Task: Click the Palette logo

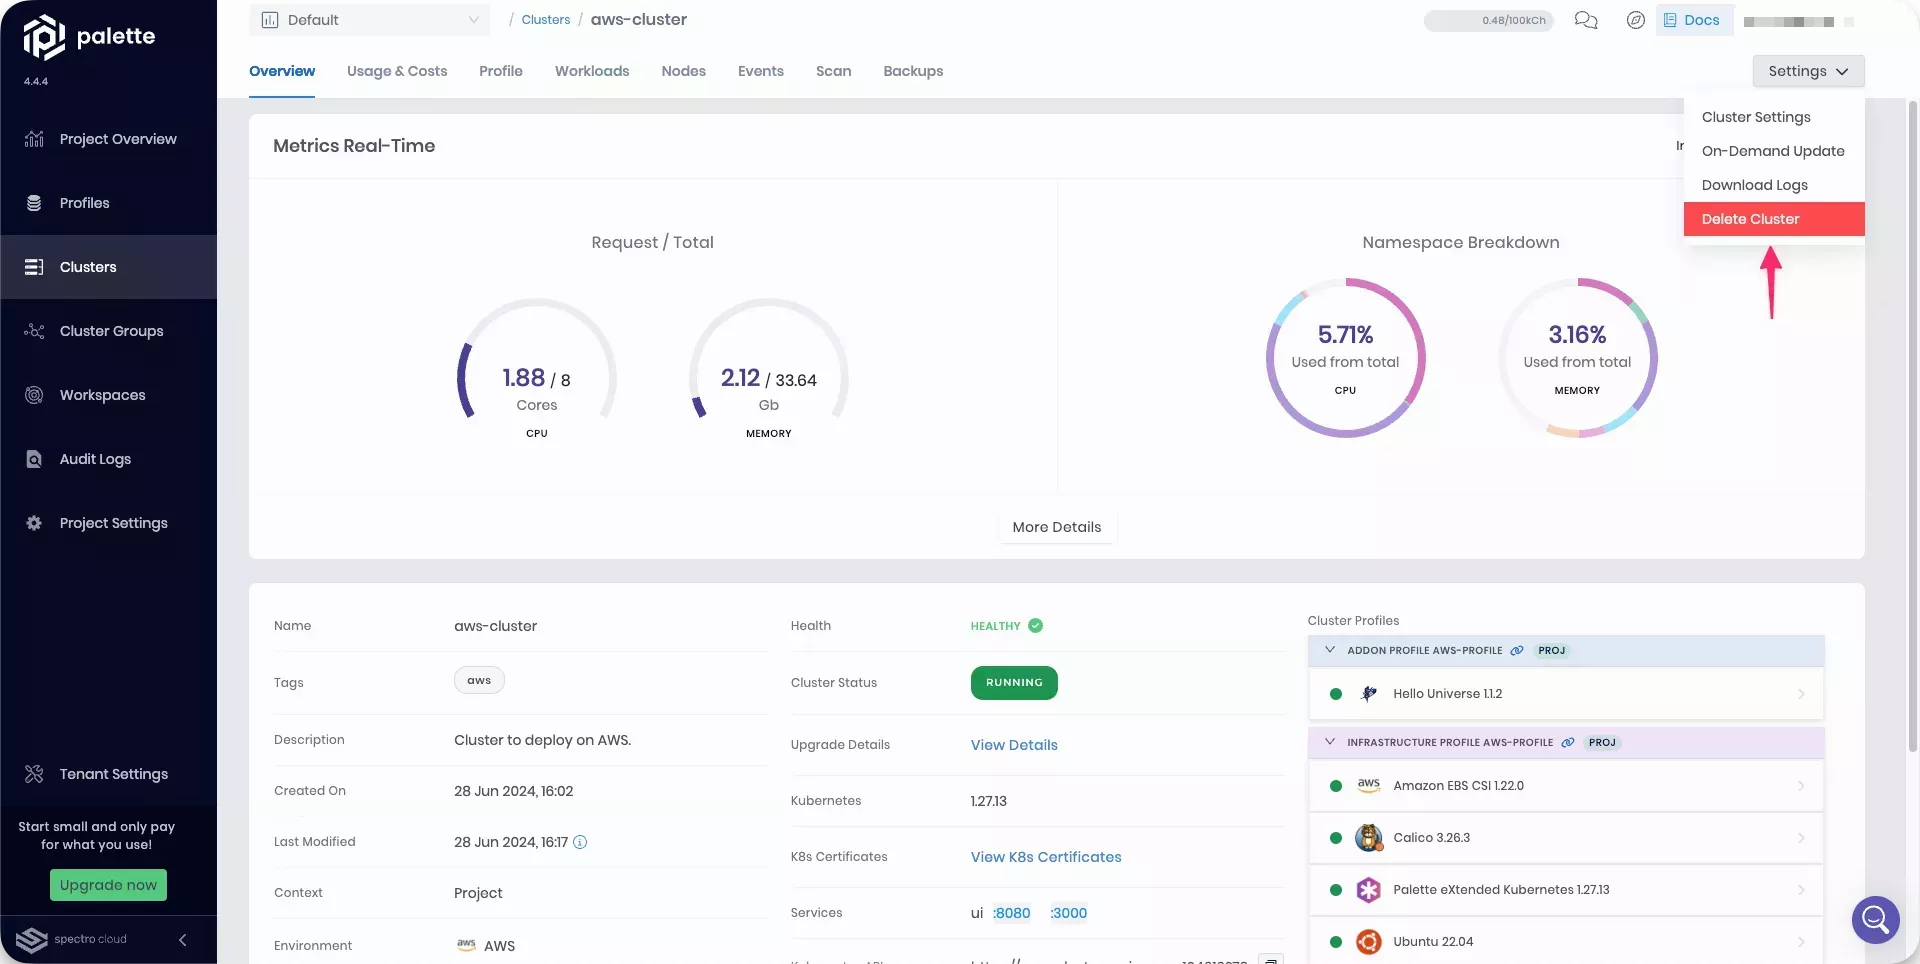Action: click(89, 38)
